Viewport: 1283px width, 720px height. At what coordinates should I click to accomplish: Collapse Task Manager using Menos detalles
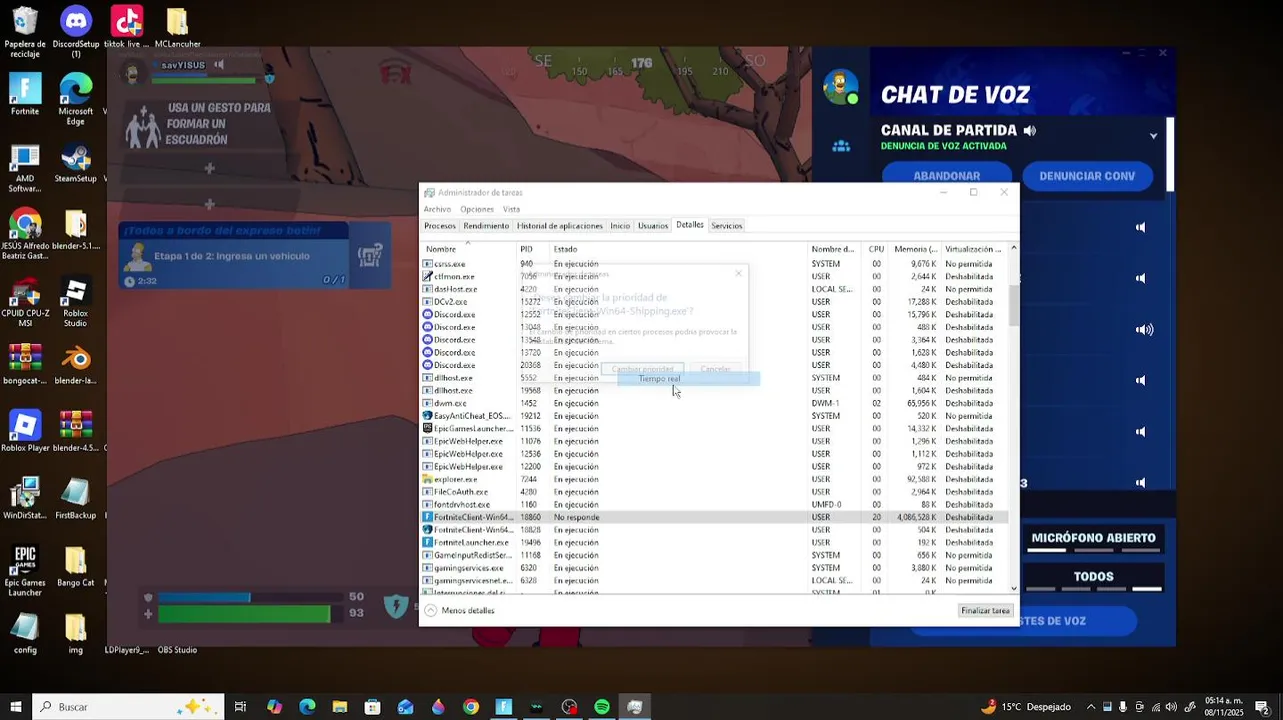(x=460, y=610)
